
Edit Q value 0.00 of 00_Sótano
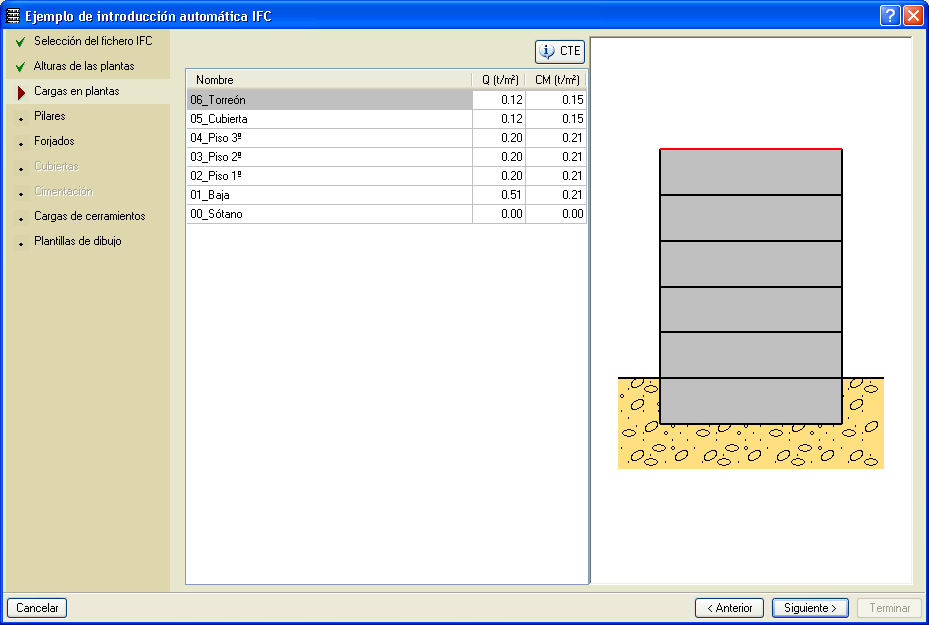tap(499, 214)
